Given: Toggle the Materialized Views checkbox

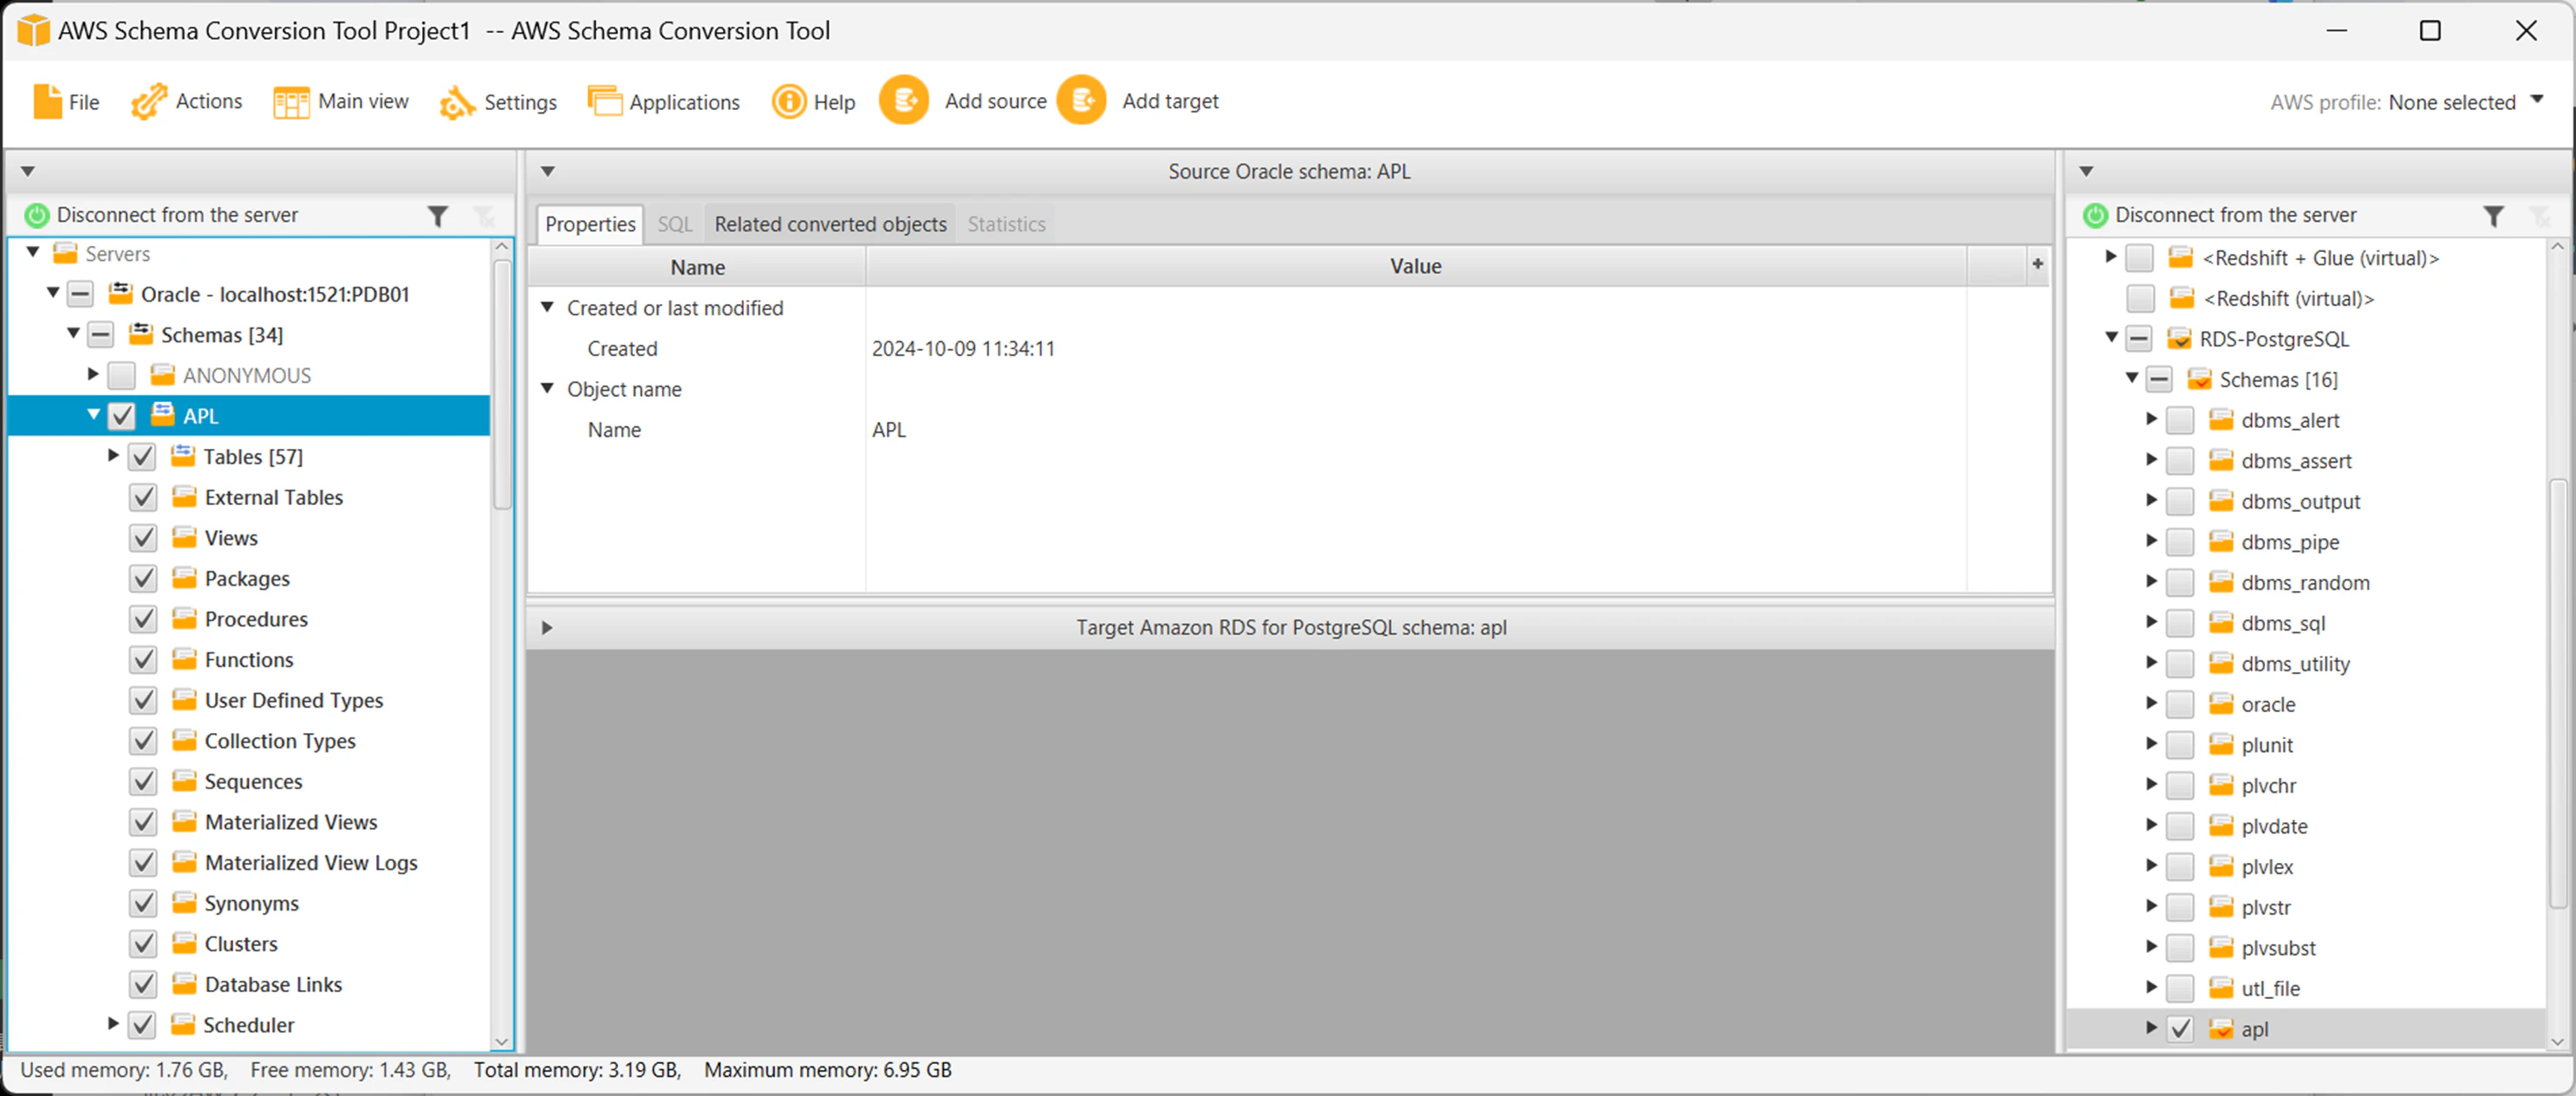Looking at the screenshot, I should (x=143, y=822).
